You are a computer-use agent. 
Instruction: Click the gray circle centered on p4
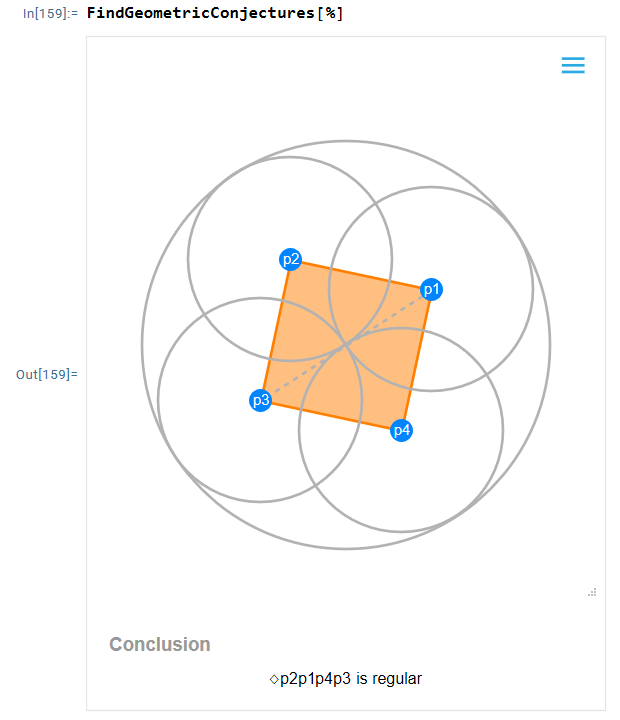pyautogui.click(x=503, y=430)
